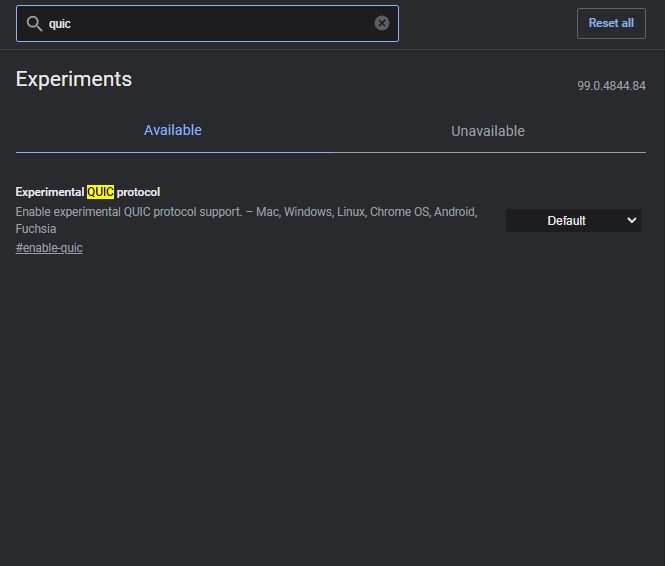
Task: Click the version number 99.0.4844.84
Action: [x=611, y=86]
